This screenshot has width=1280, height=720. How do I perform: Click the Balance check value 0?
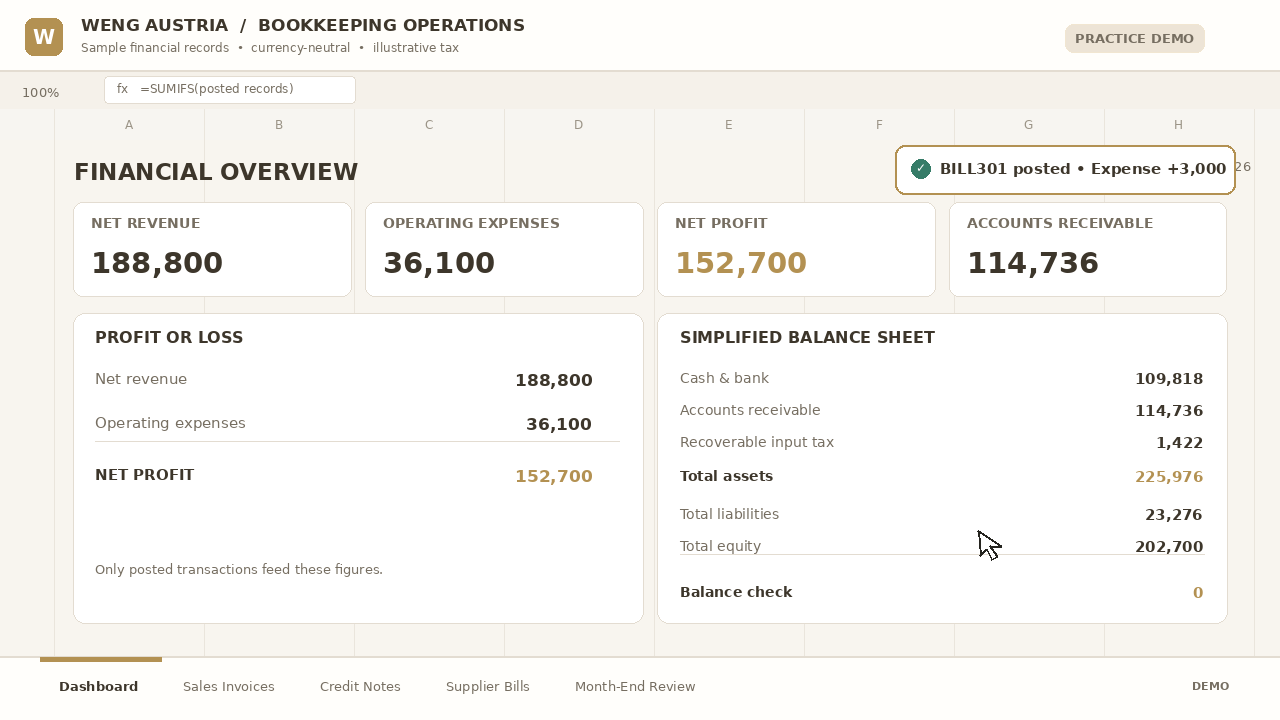(x=1198, y=593)
